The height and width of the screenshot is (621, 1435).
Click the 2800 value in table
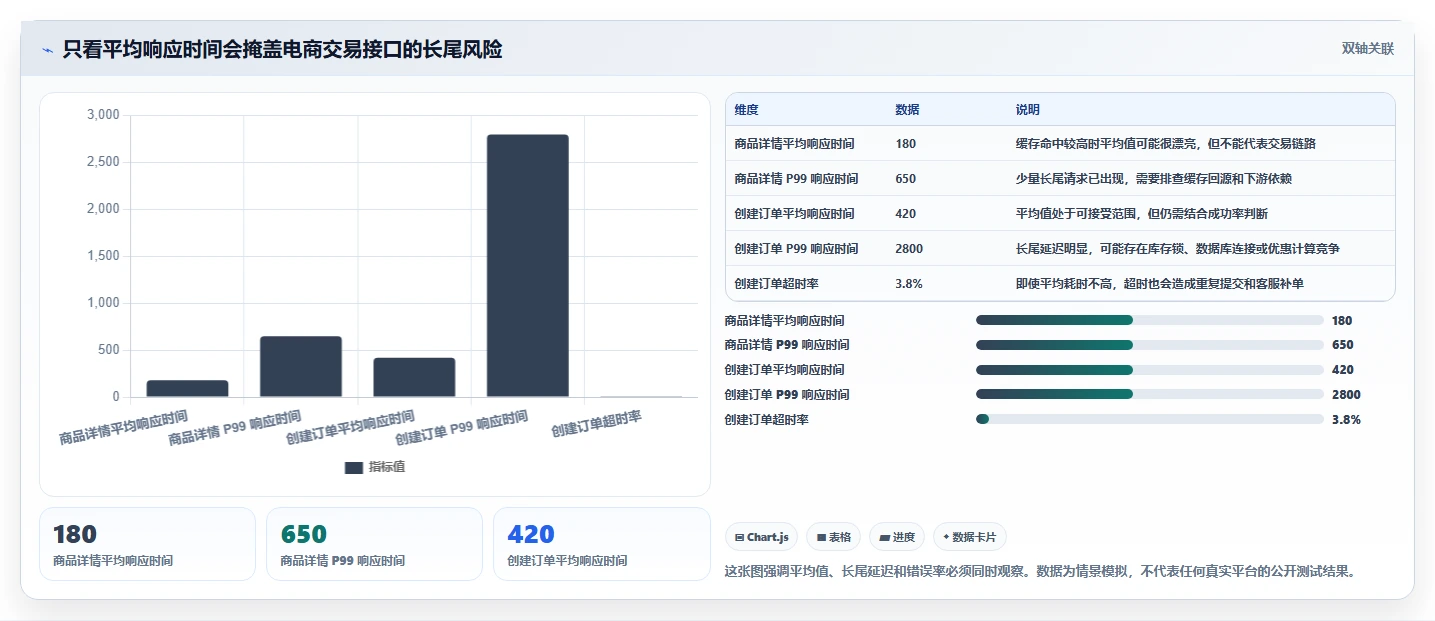click(x=909, y=249)
